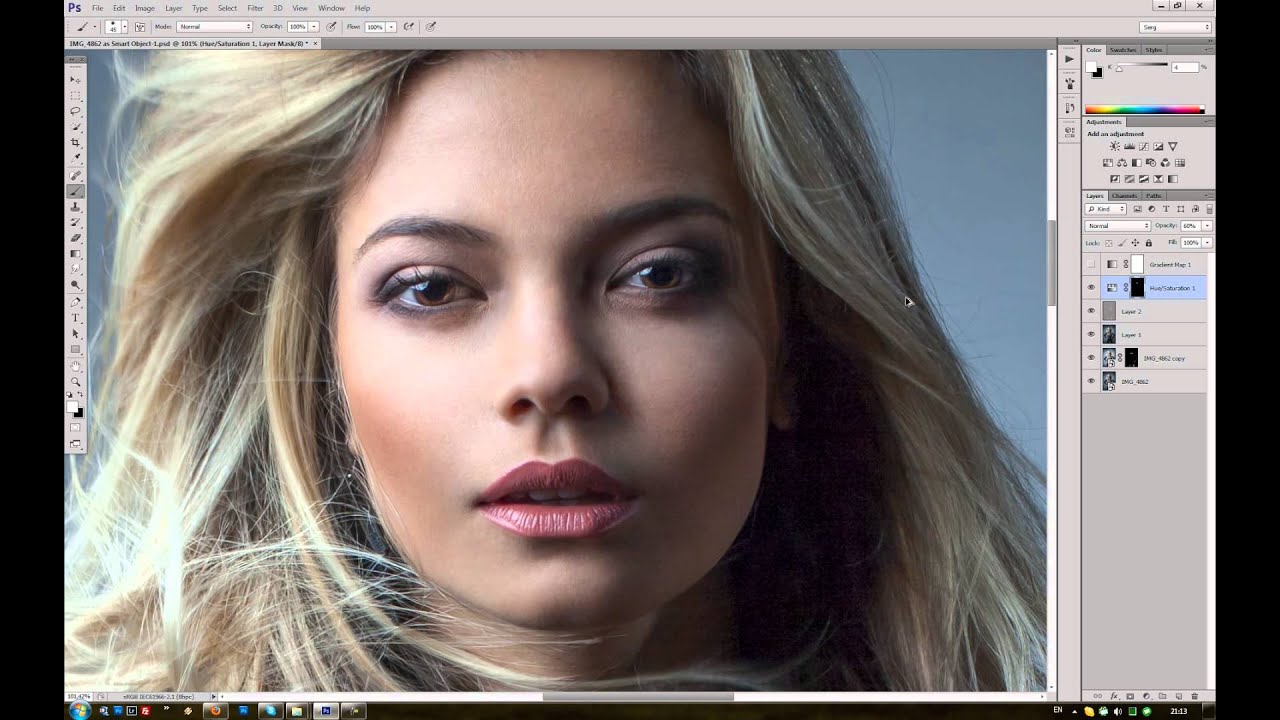Add a Photo Filter adjustment
Viewport: 1280px width, 720px height.
click(1151, 163)
